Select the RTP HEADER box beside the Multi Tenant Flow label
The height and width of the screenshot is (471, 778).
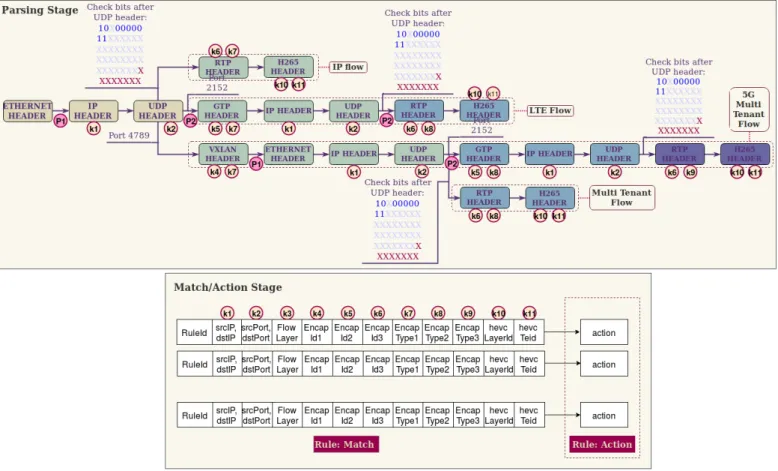pyautogui.click(x=484, y=198)
